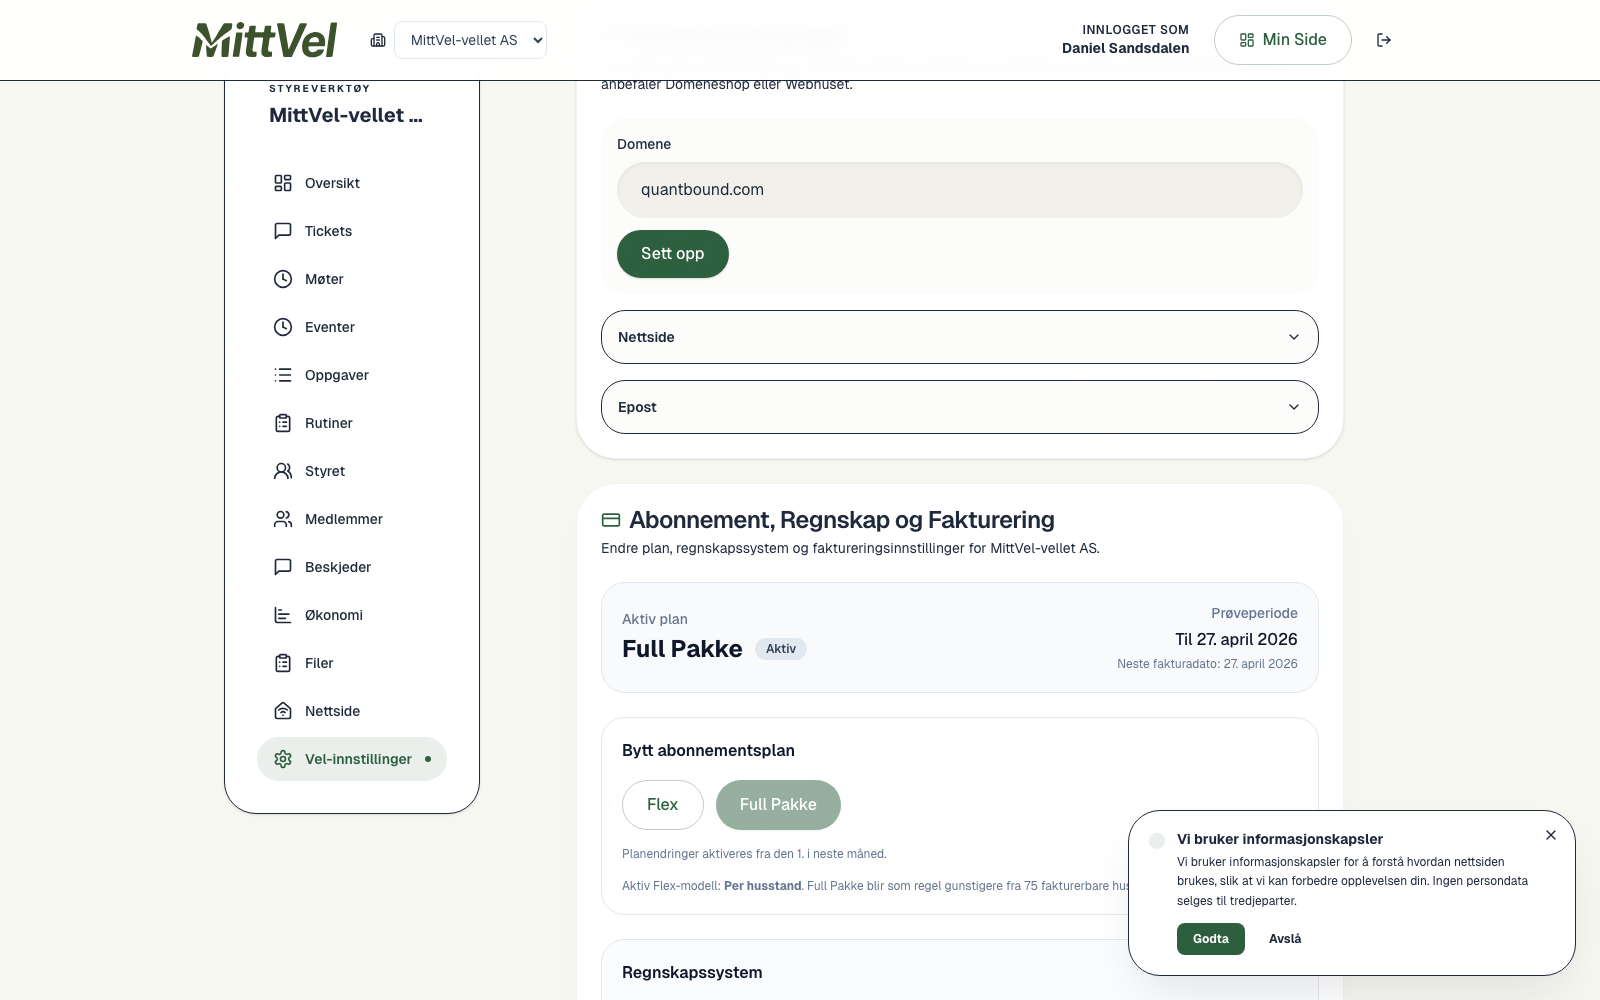This screenshot has height=1000, width=1600.
Task: Click the Møter clock icon
Action: [x=283, y=279]
